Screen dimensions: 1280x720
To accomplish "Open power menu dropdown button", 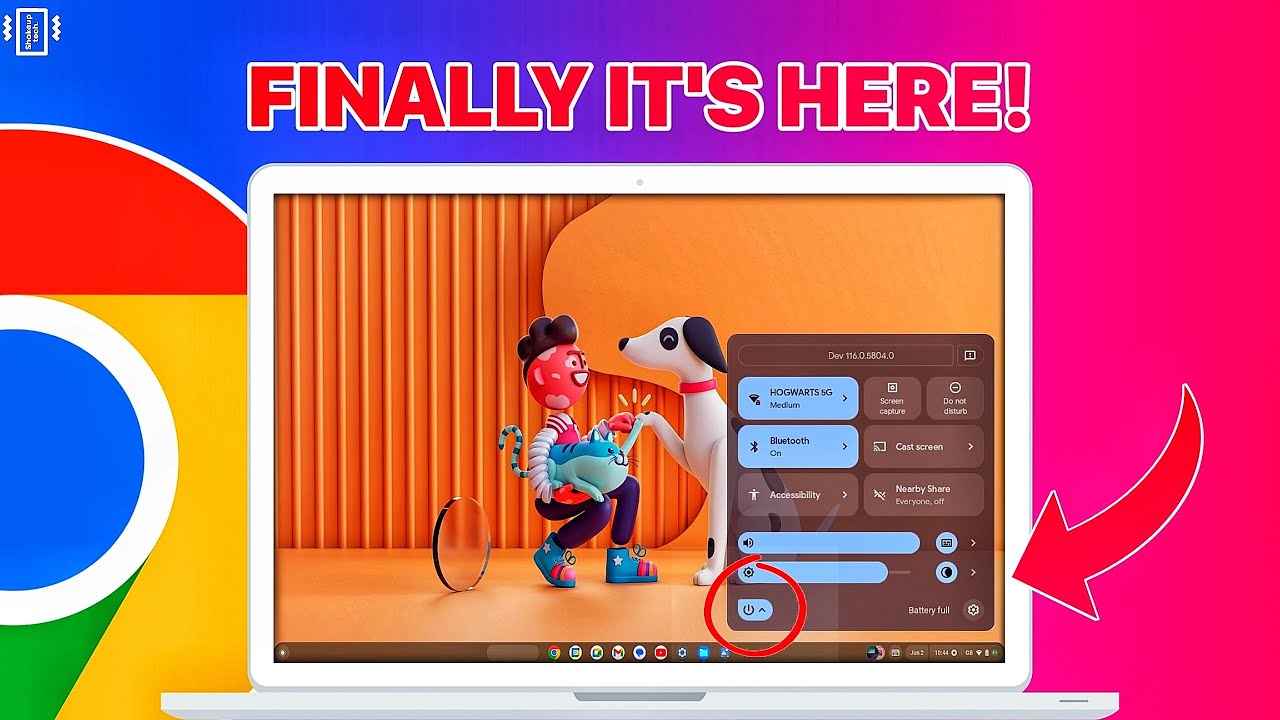I will pos(755,610).
